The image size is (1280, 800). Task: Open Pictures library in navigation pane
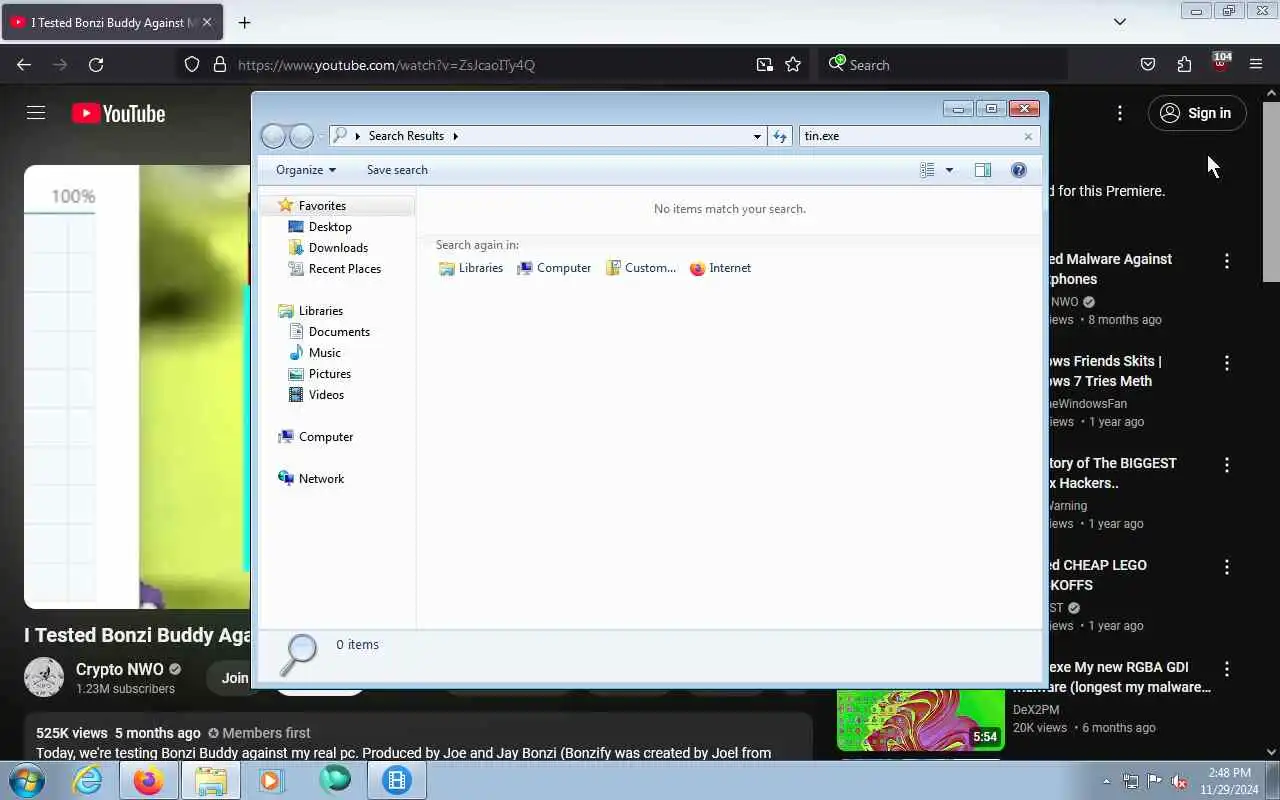329,374
